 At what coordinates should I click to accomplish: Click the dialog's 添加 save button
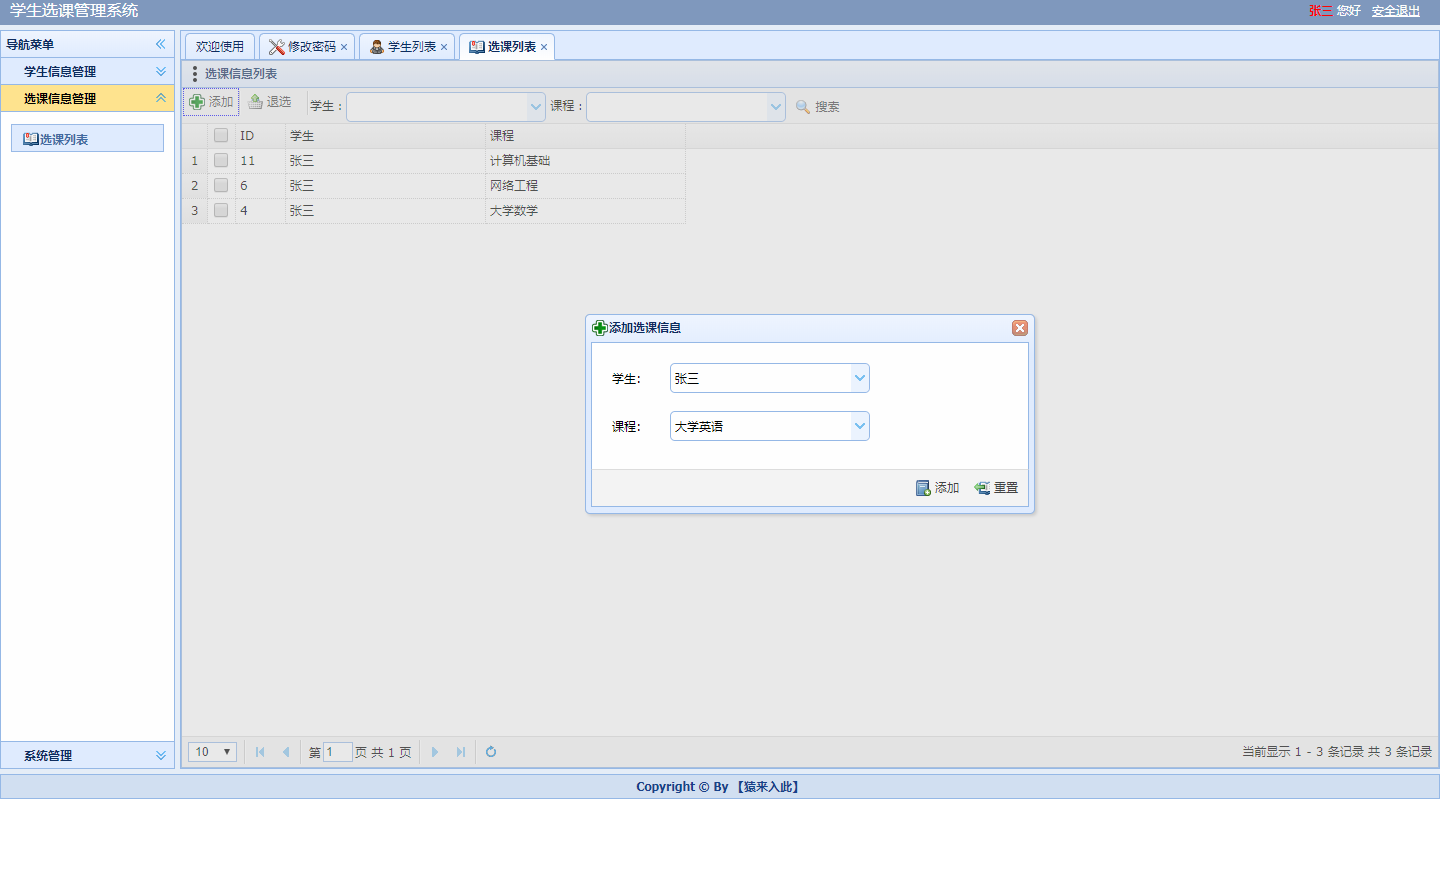pos(937,488)
